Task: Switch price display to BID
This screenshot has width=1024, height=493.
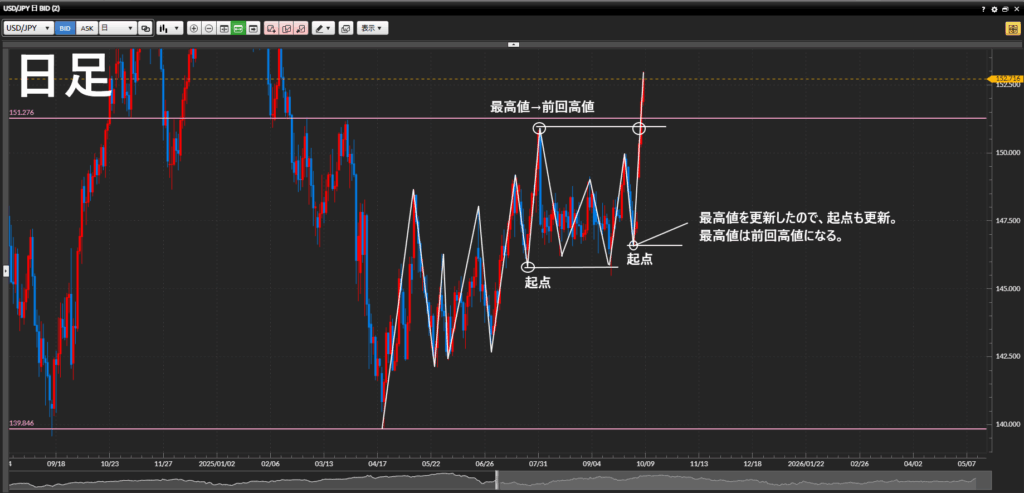Action: pyautogui.click(x=65, y=28)
